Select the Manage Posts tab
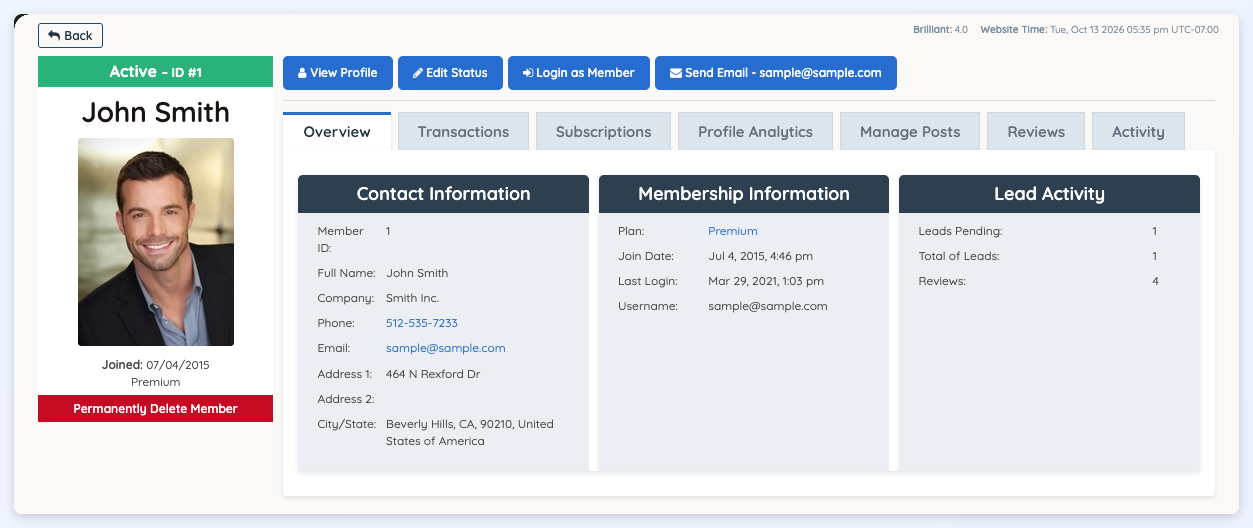The height and width of the screenshot is (528, 1253). coord(910,131)
